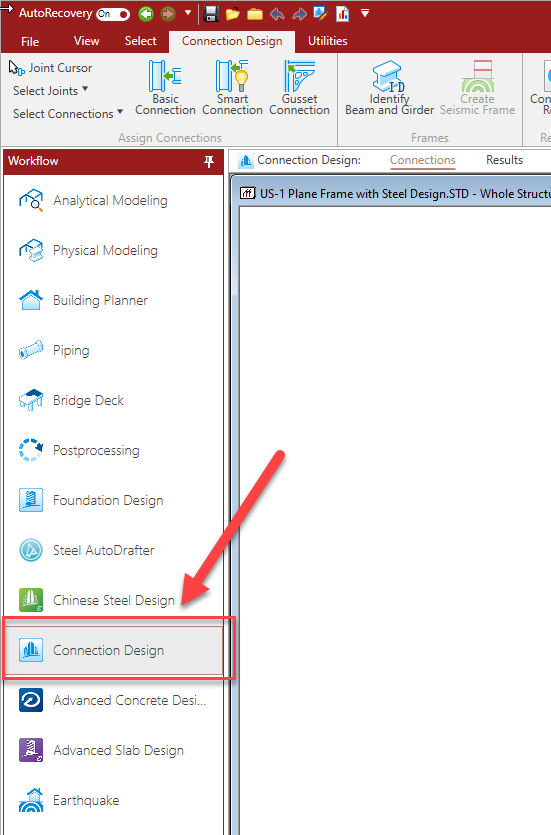551x835 pixels.
Task: Open the Analytical Modeling workflow
Action: pyautogui.click(x=113, y=200)
